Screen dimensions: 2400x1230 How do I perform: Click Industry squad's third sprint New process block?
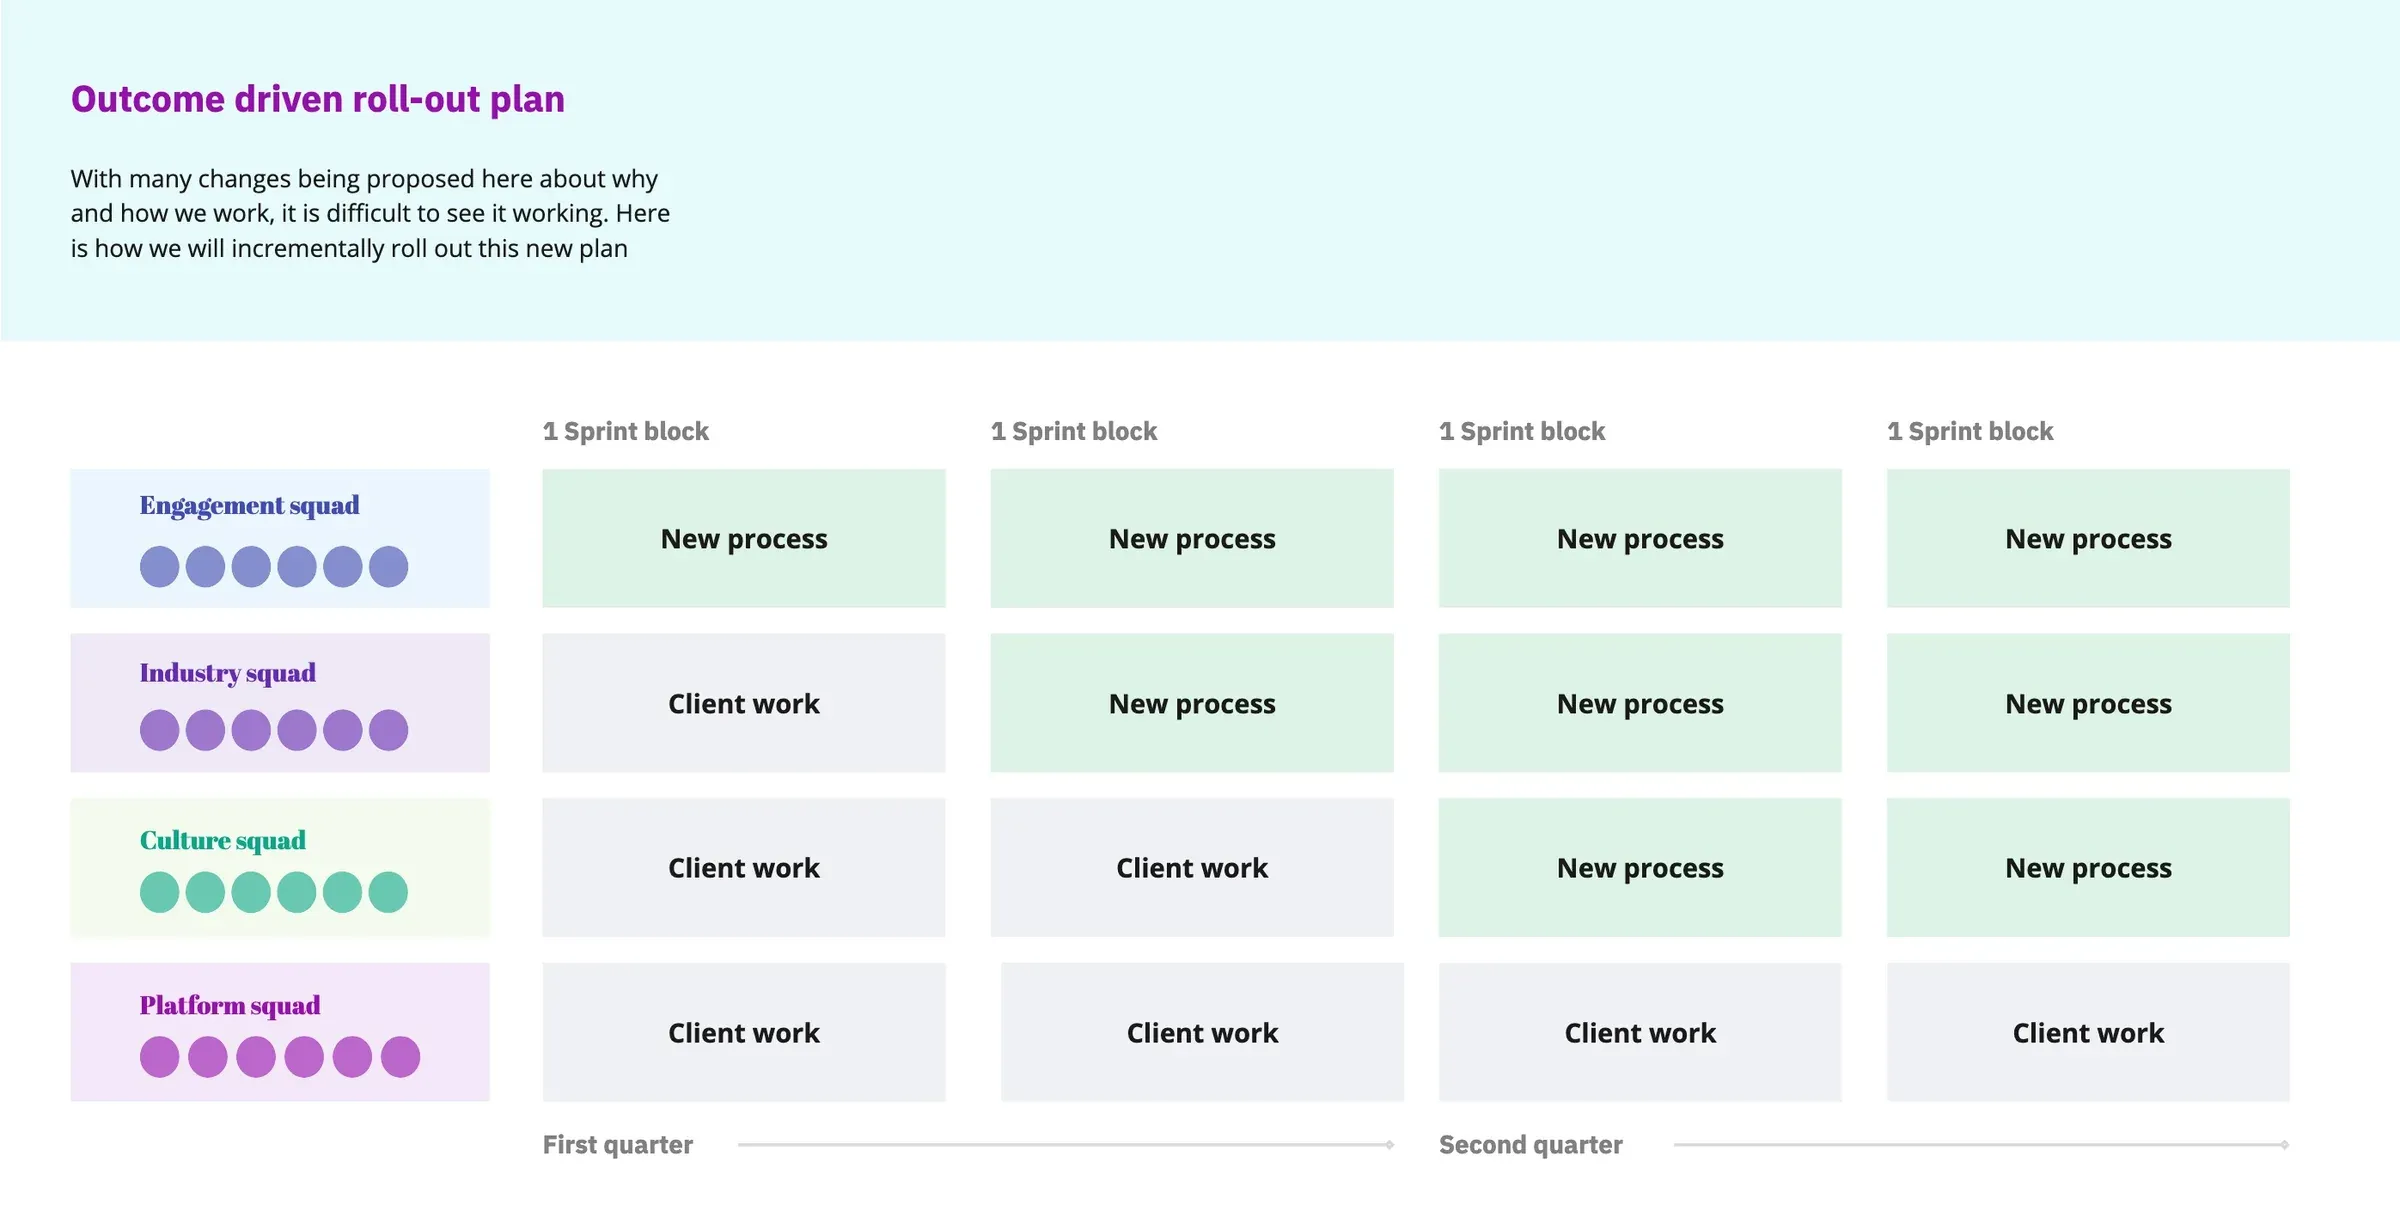tap(1640, 703)
